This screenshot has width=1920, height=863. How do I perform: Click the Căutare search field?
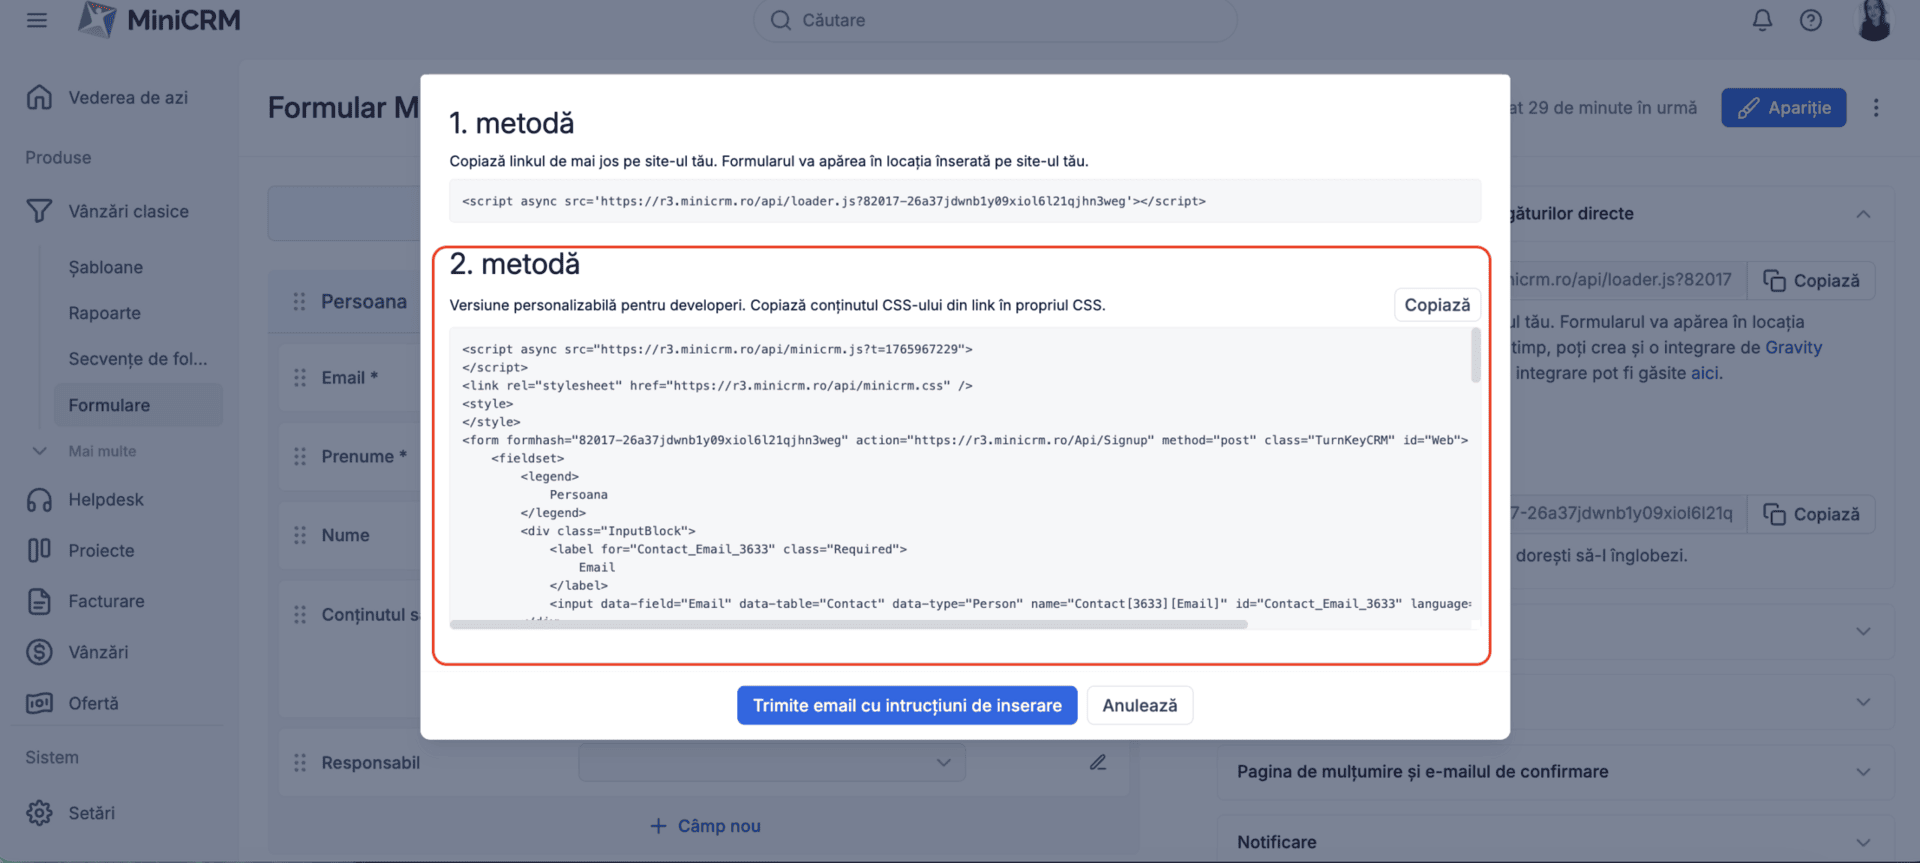(x=995, y=20)
